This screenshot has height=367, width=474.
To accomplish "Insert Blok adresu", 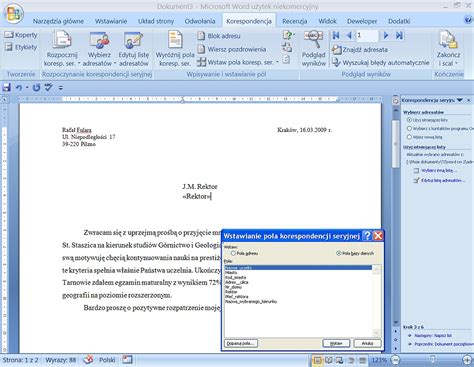I will (219, 36).
